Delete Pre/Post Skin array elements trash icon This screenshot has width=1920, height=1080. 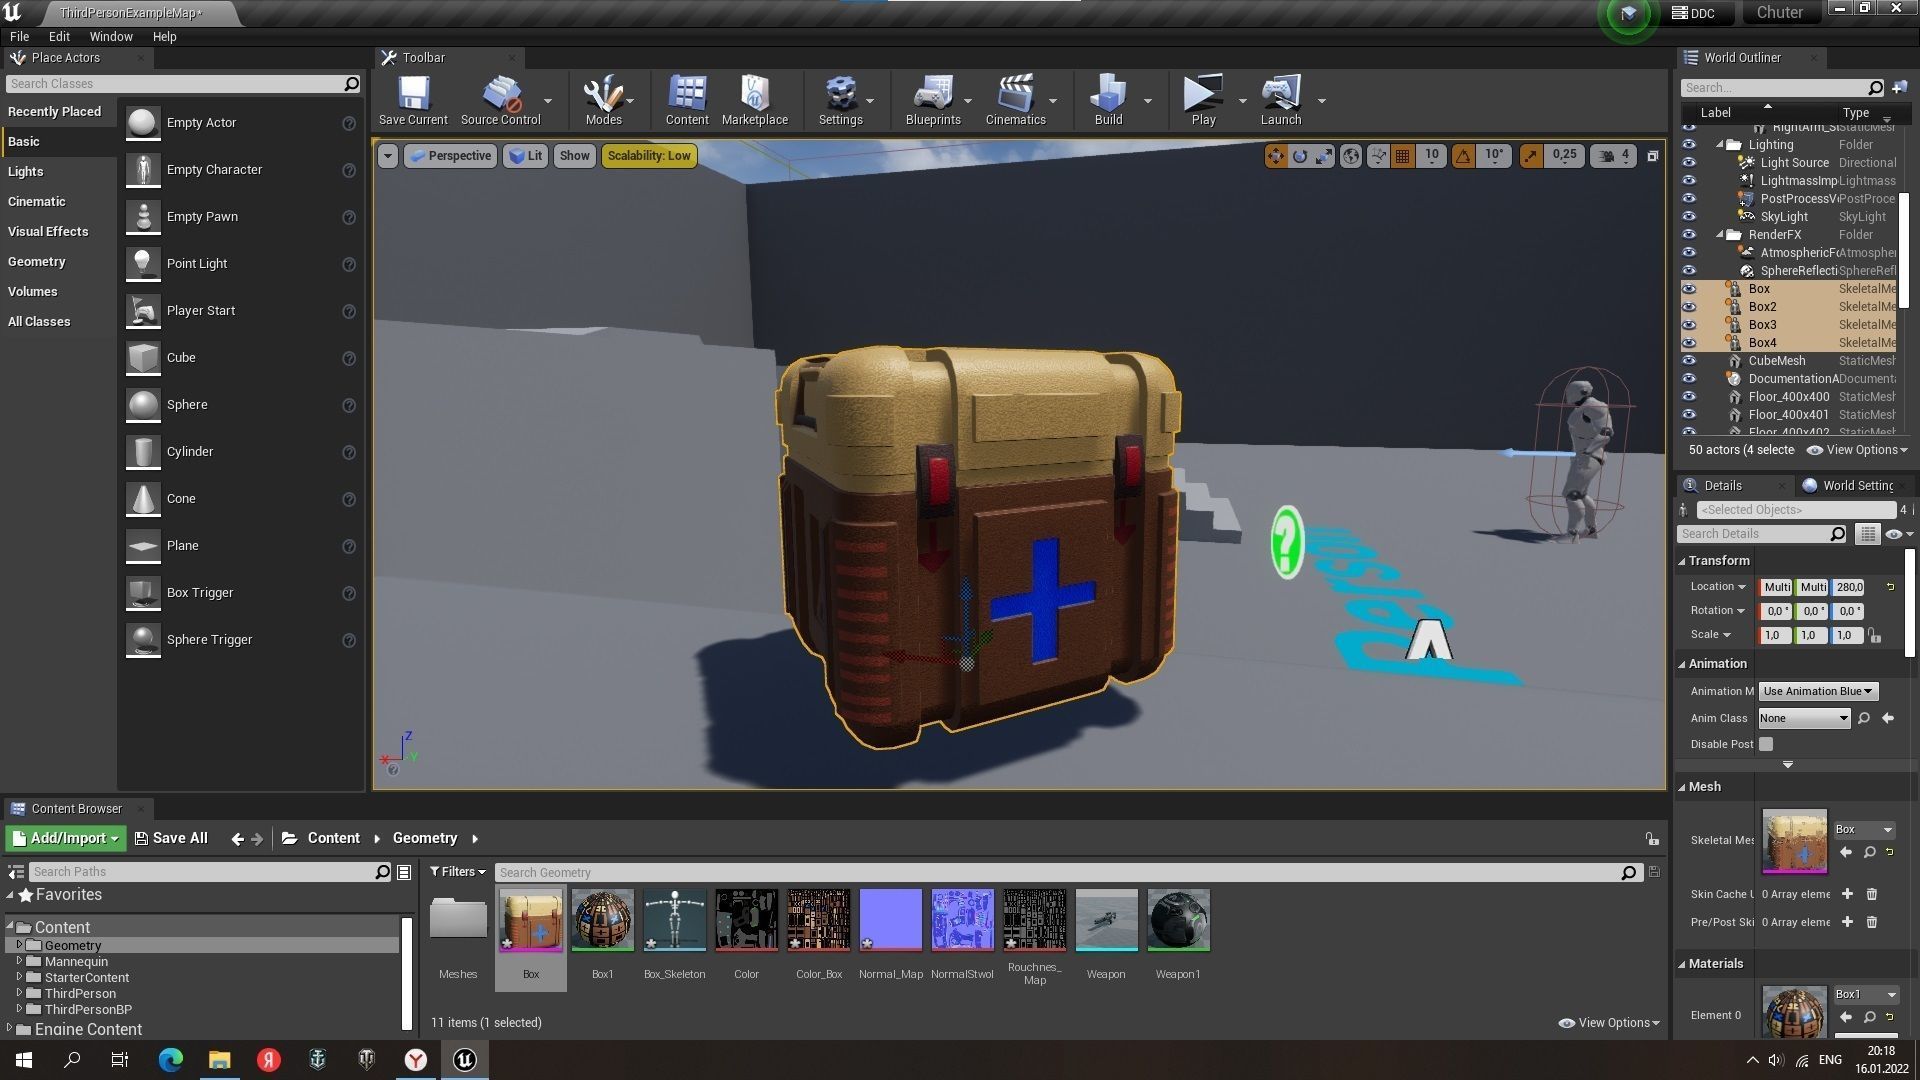click(x=1872, y=922)
